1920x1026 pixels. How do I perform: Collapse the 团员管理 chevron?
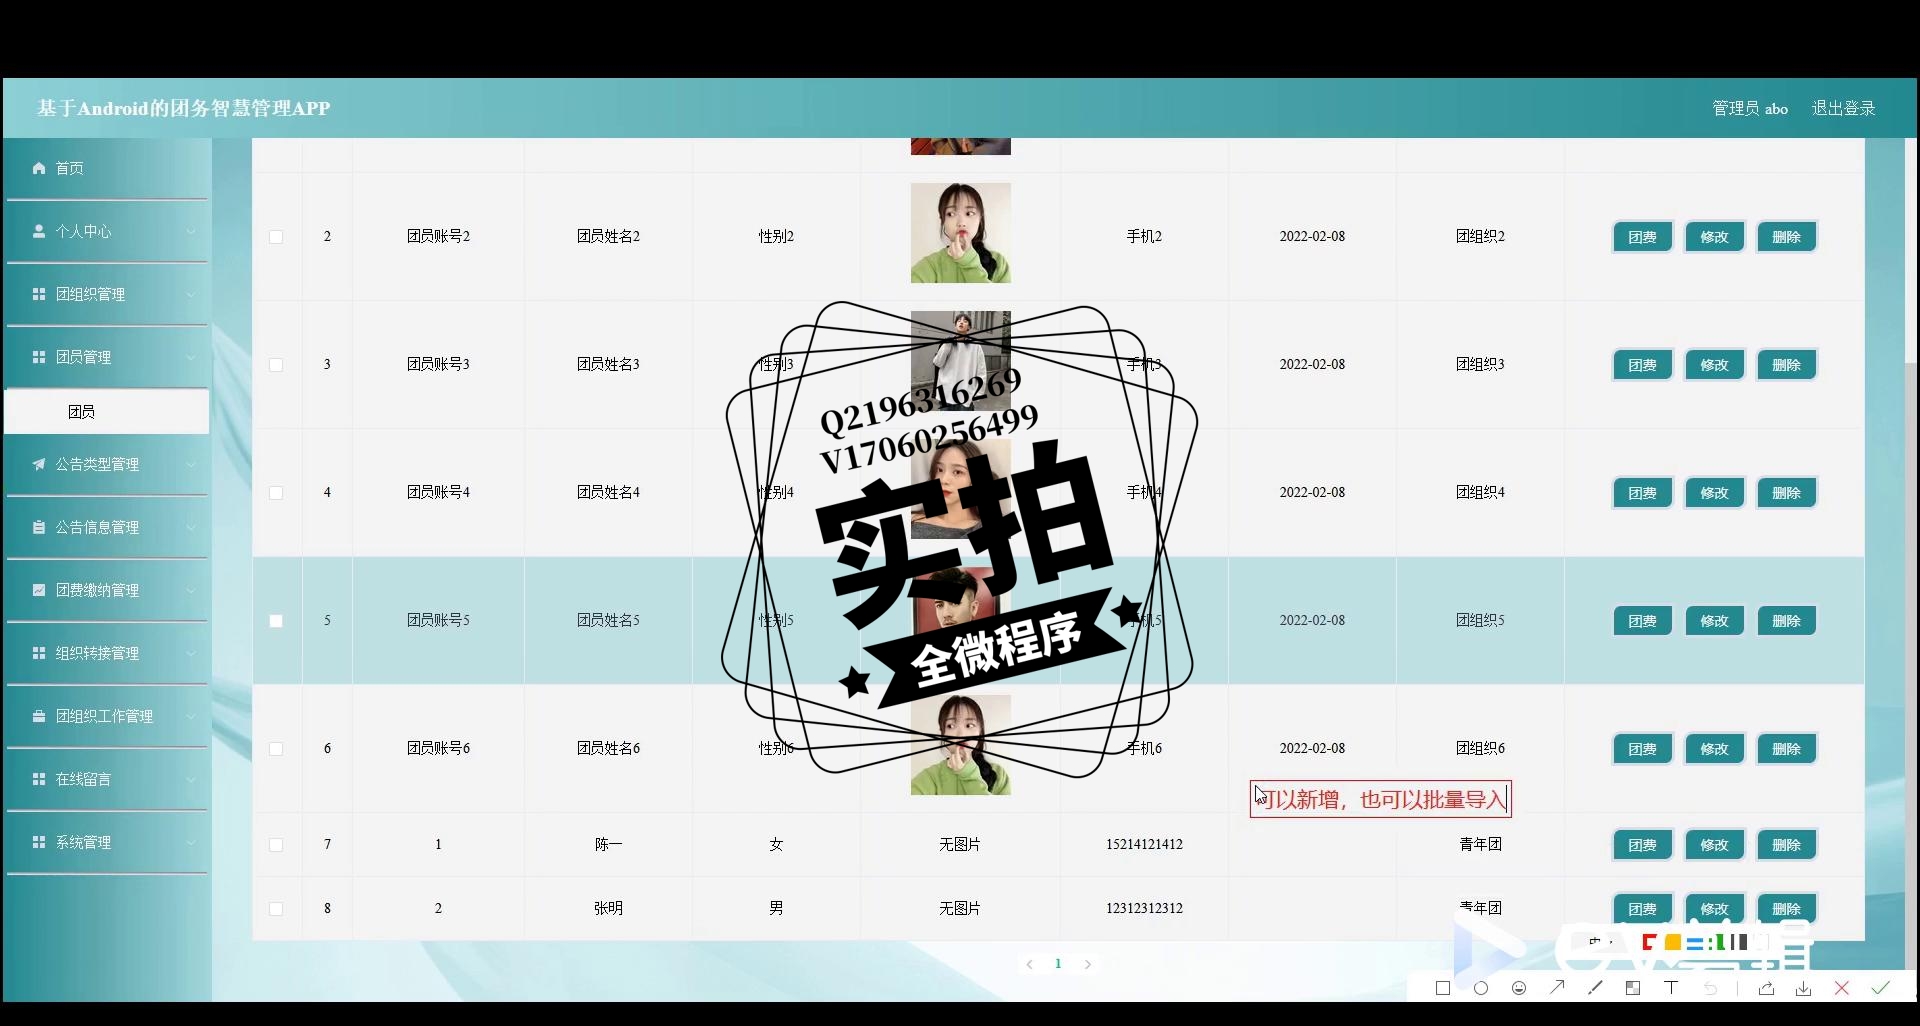[190, 357]
